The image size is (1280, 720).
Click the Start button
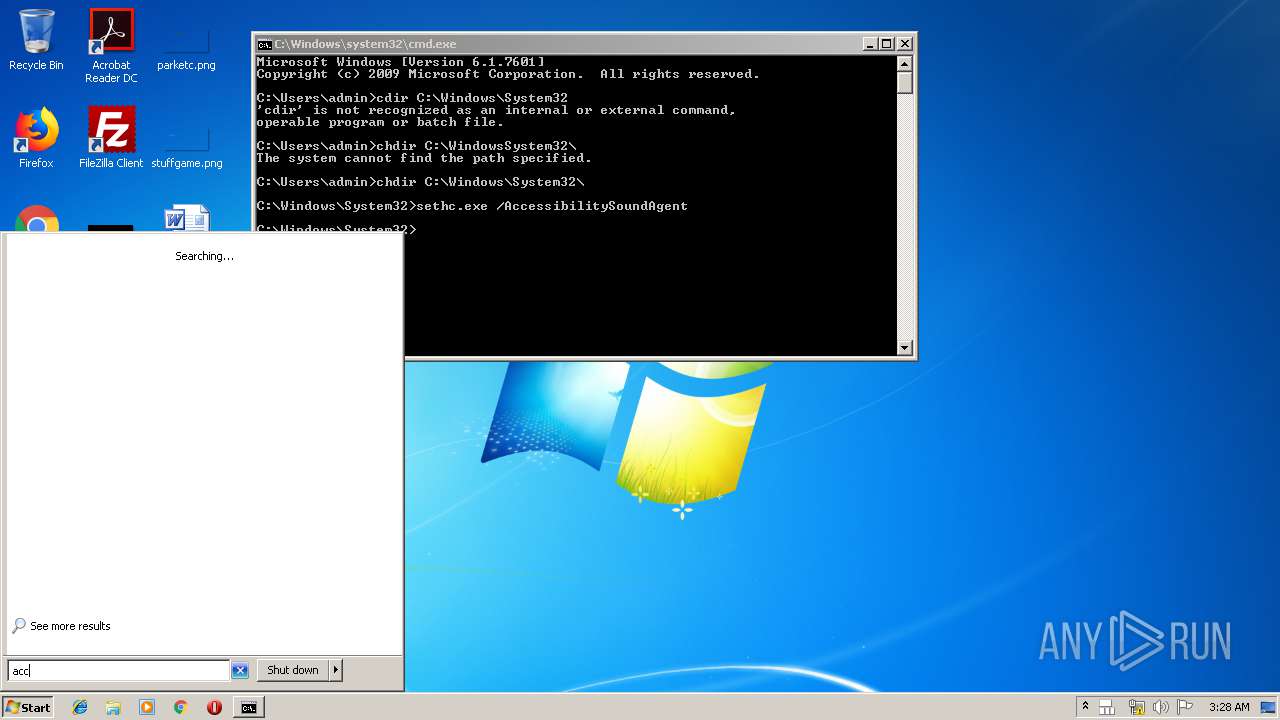[x=28, y=707]
